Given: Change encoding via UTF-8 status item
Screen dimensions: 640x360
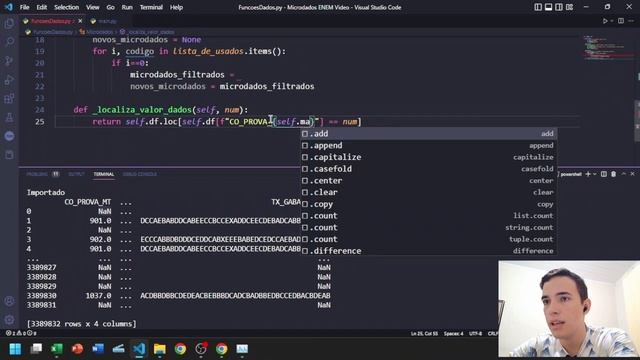Looking at the screenshot, I should (x=476, y=333).
